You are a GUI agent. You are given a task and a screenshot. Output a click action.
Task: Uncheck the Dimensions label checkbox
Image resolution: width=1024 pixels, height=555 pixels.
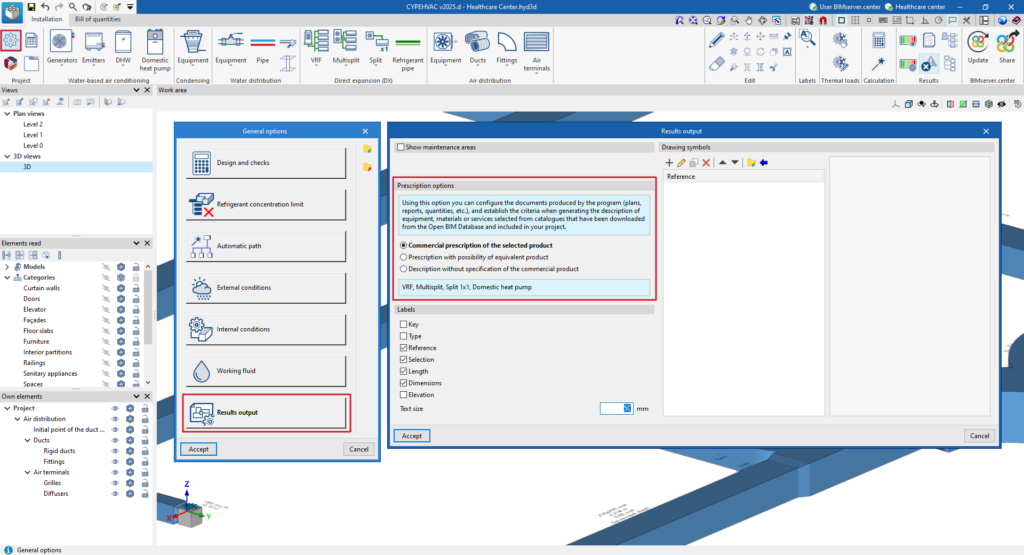pyautogui.click(x=404, y=383)
